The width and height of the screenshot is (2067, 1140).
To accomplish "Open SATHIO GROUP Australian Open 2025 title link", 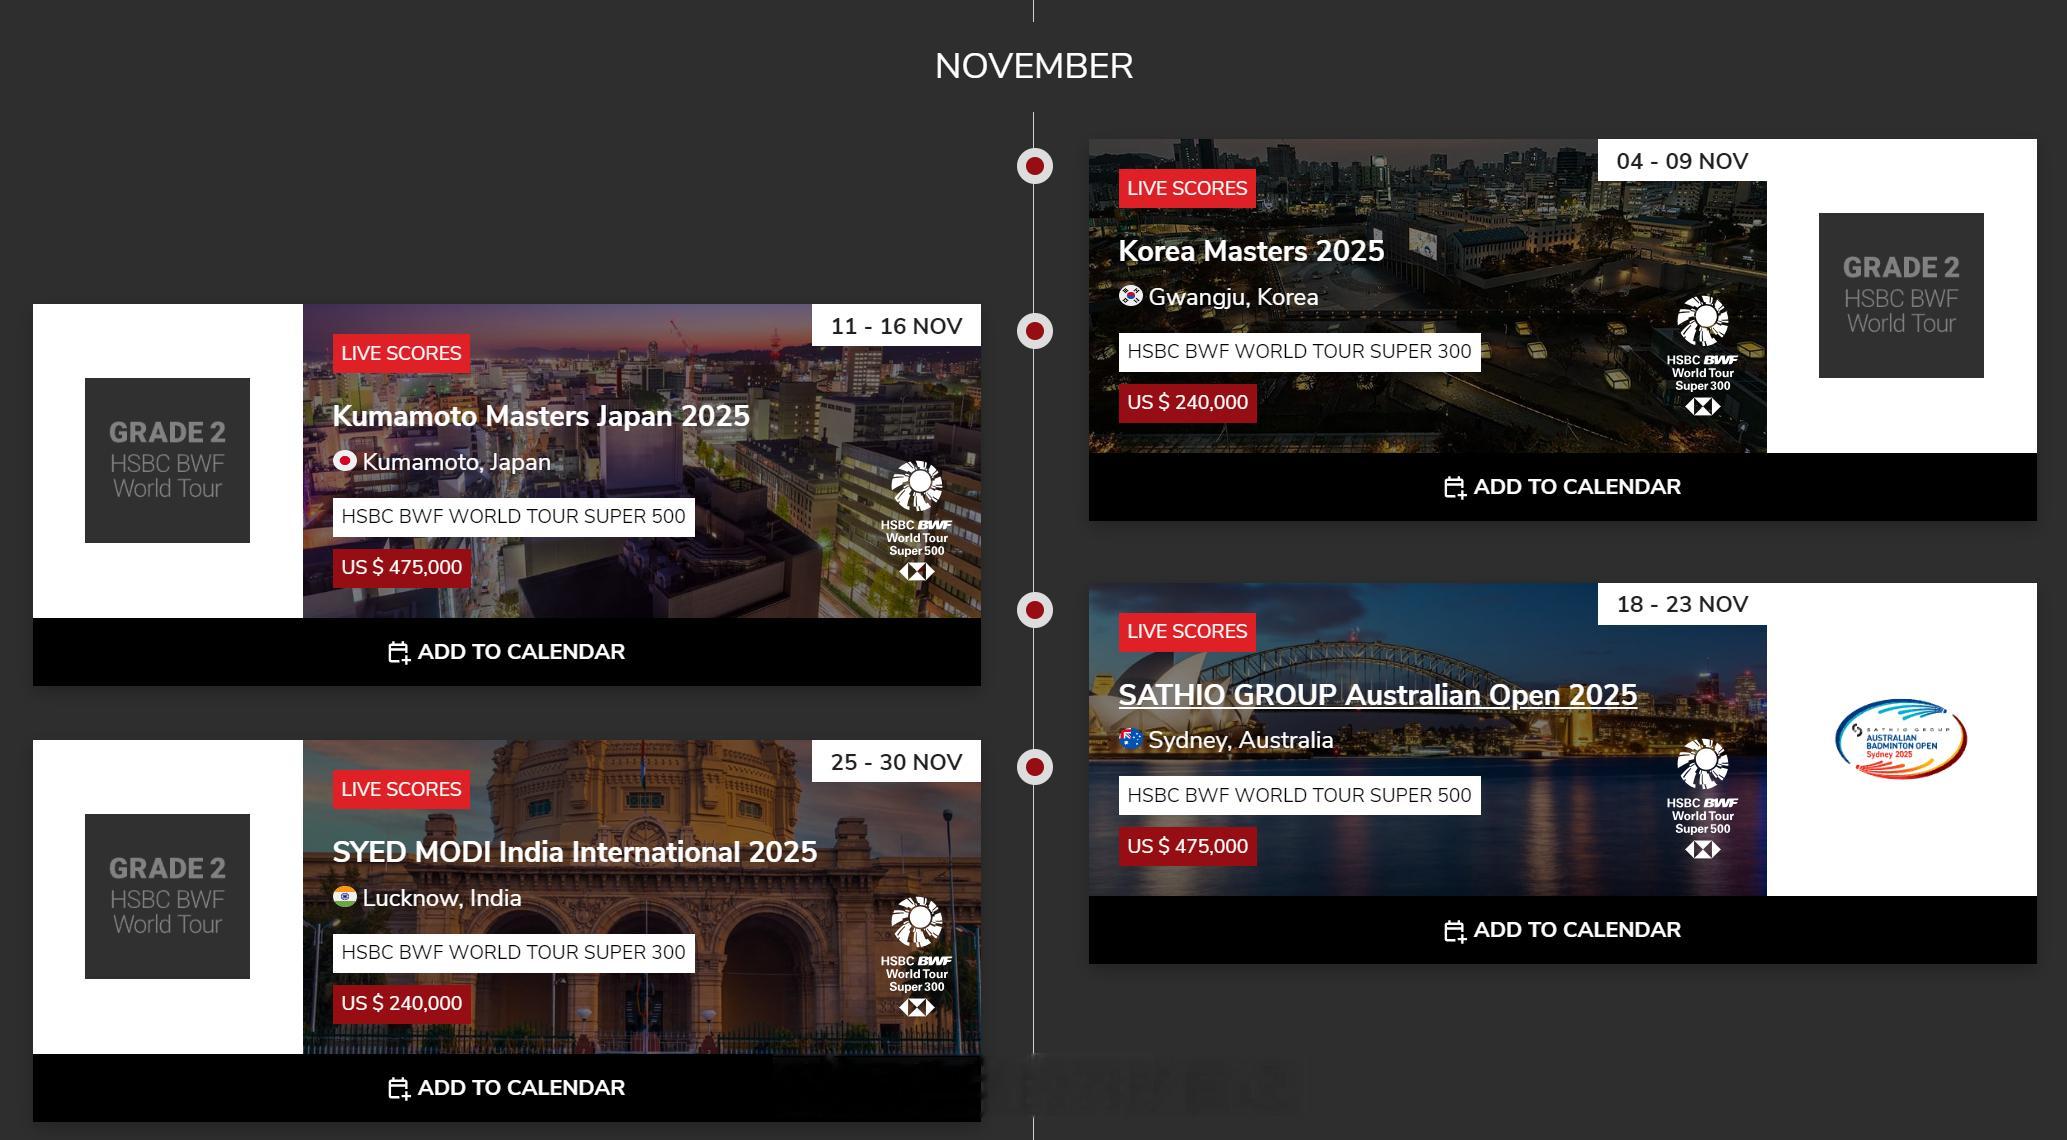I will [x=1378, y=695].
